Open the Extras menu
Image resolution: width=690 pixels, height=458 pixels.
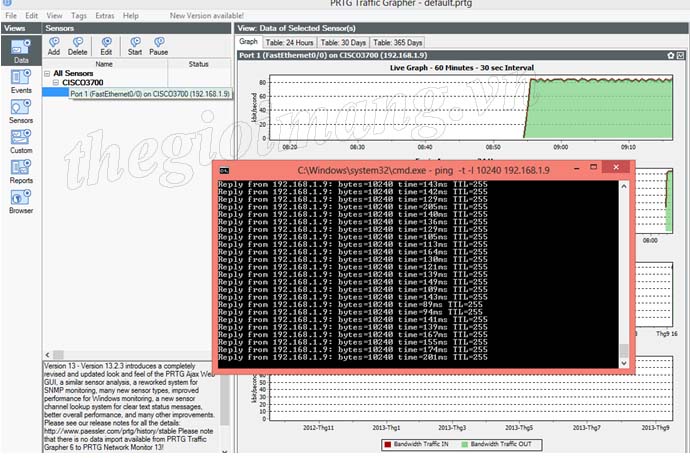tap(105, 16)
